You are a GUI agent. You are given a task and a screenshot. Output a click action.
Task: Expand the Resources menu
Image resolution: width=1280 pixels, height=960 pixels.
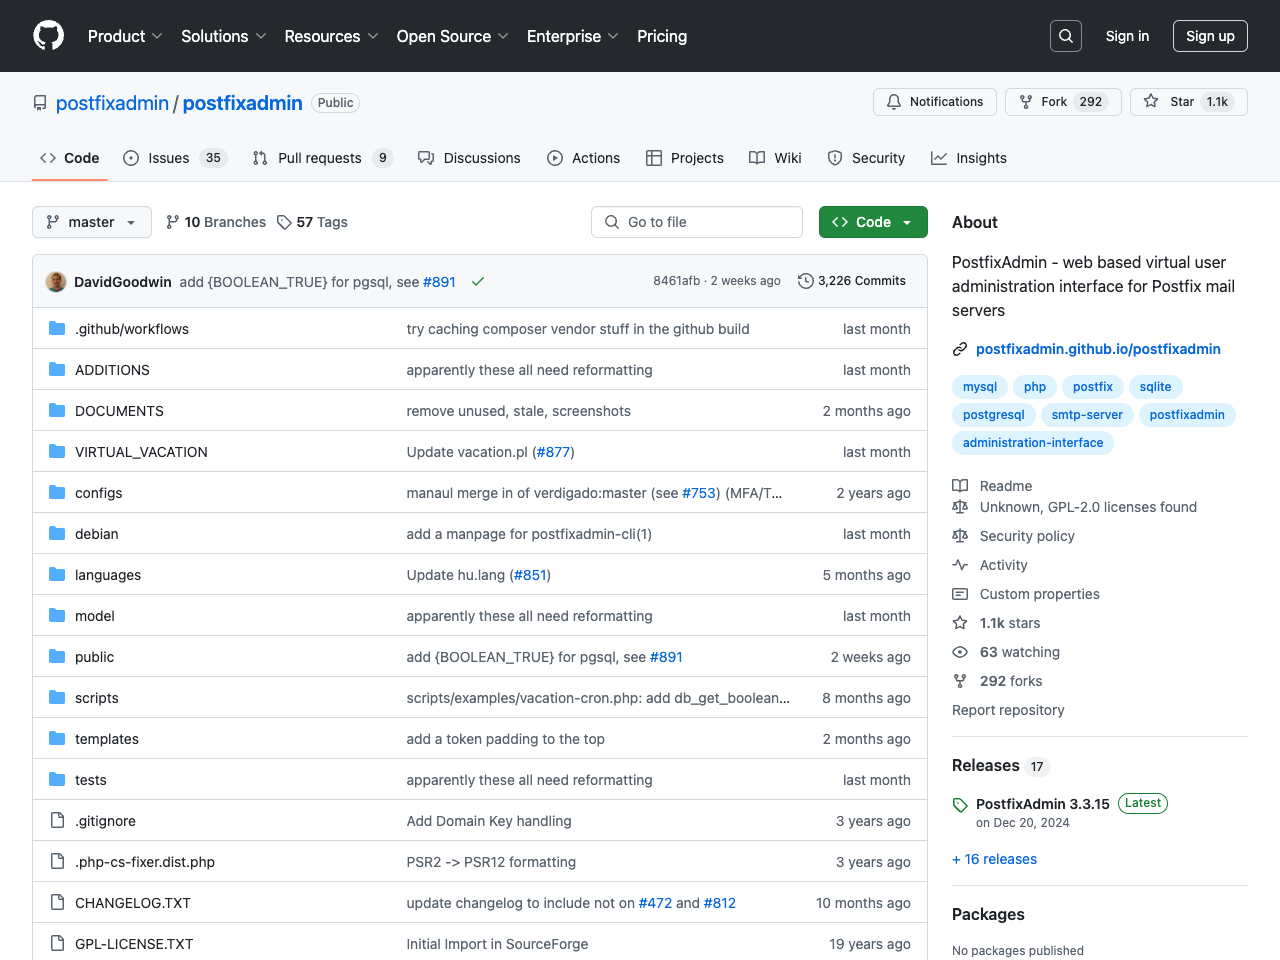(331, 36)
